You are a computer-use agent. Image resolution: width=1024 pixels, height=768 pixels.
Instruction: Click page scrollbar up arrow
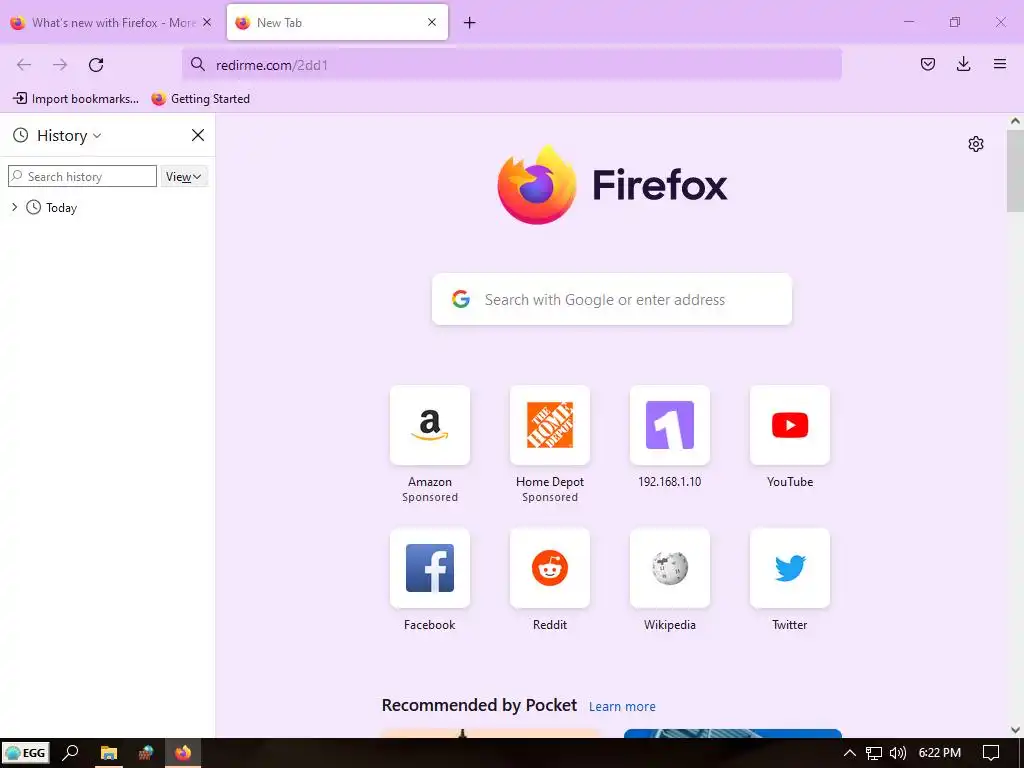click(x=1015, y=121)
